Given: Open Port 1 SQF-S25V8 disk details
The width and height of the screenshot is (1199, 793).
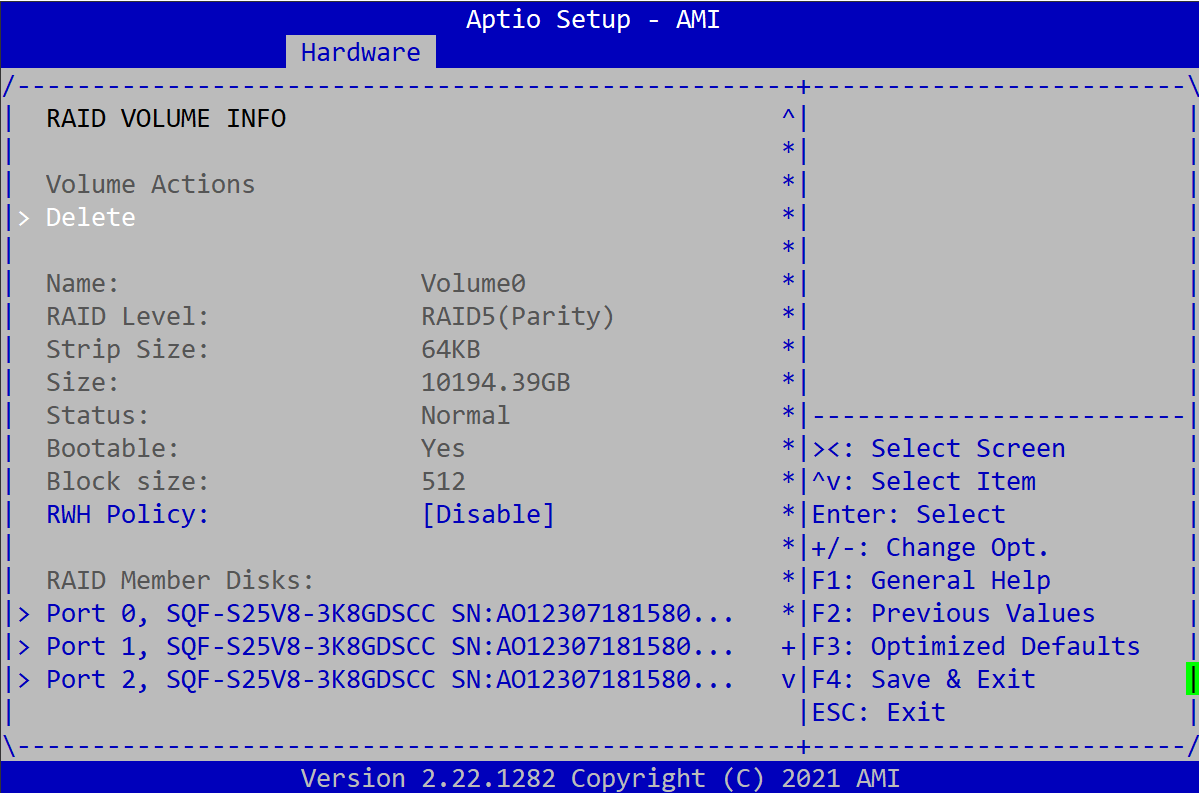Looking at the screenshot, I should (x=390, y=646).
